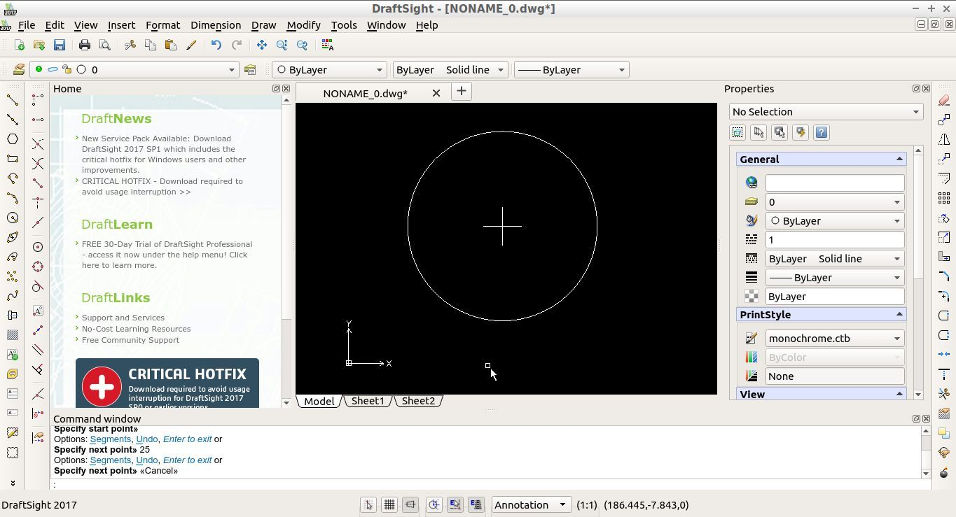
Task: Click the Open file icon
Action: coord(39,45)
